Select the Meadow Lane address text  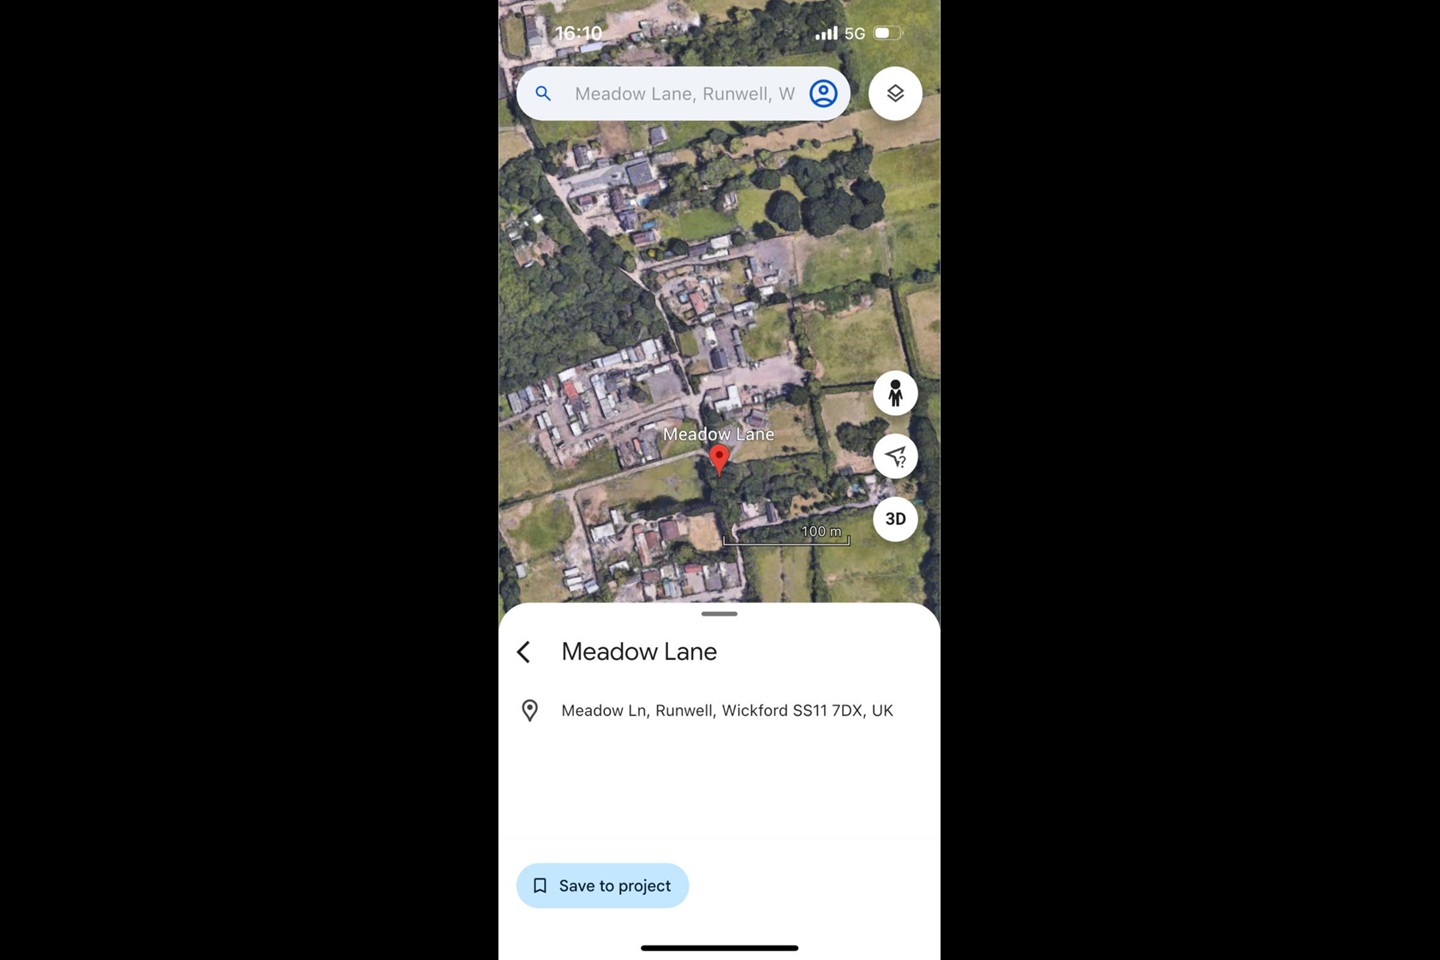pyautogui.click(x=727, y=711)
